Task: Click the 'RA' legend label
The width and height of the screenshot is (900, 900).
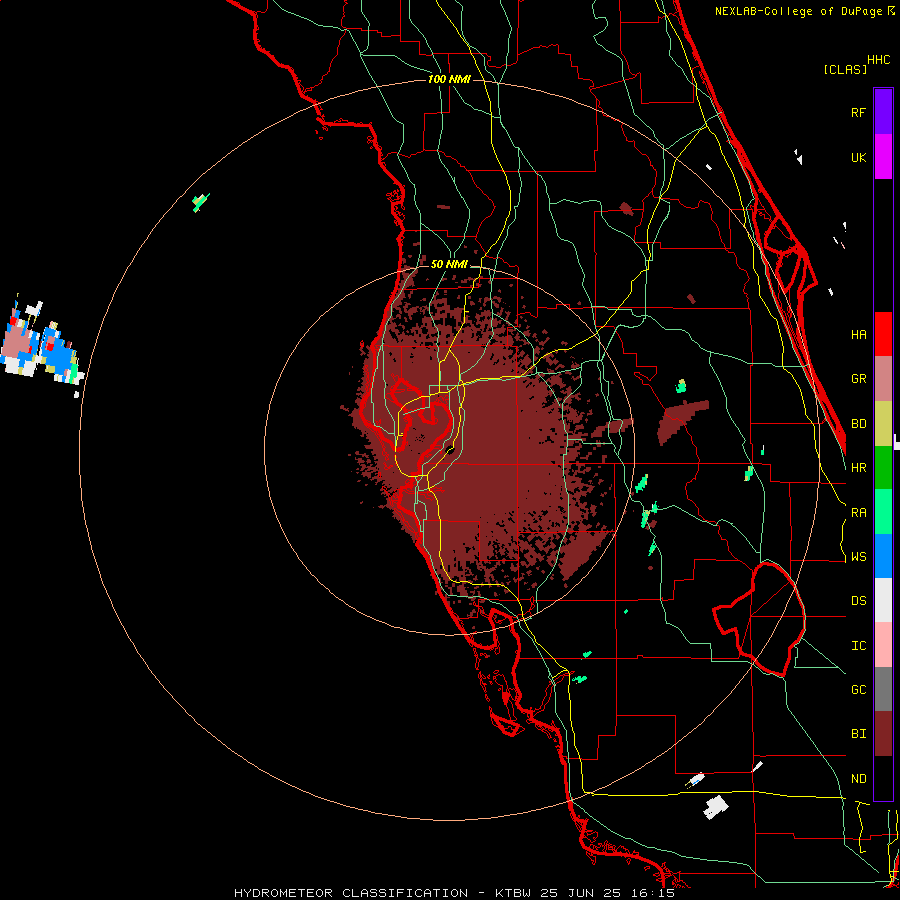Action: coord(858,513)
